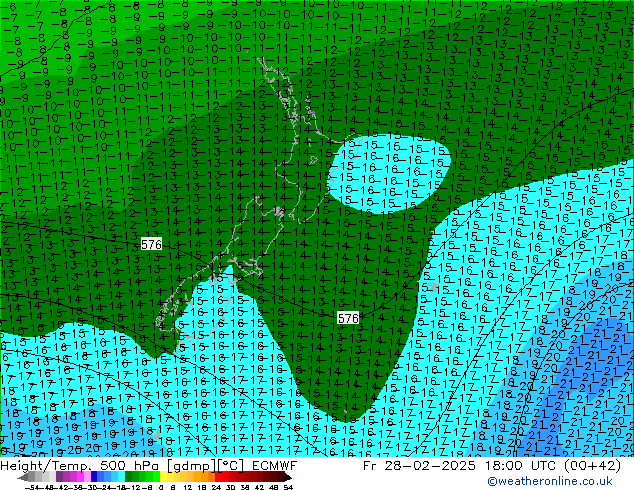This screenshot has height=490, width=634.
Task: Click the '(00+42)' forecast offset text
Action: [x=592, y=466]
